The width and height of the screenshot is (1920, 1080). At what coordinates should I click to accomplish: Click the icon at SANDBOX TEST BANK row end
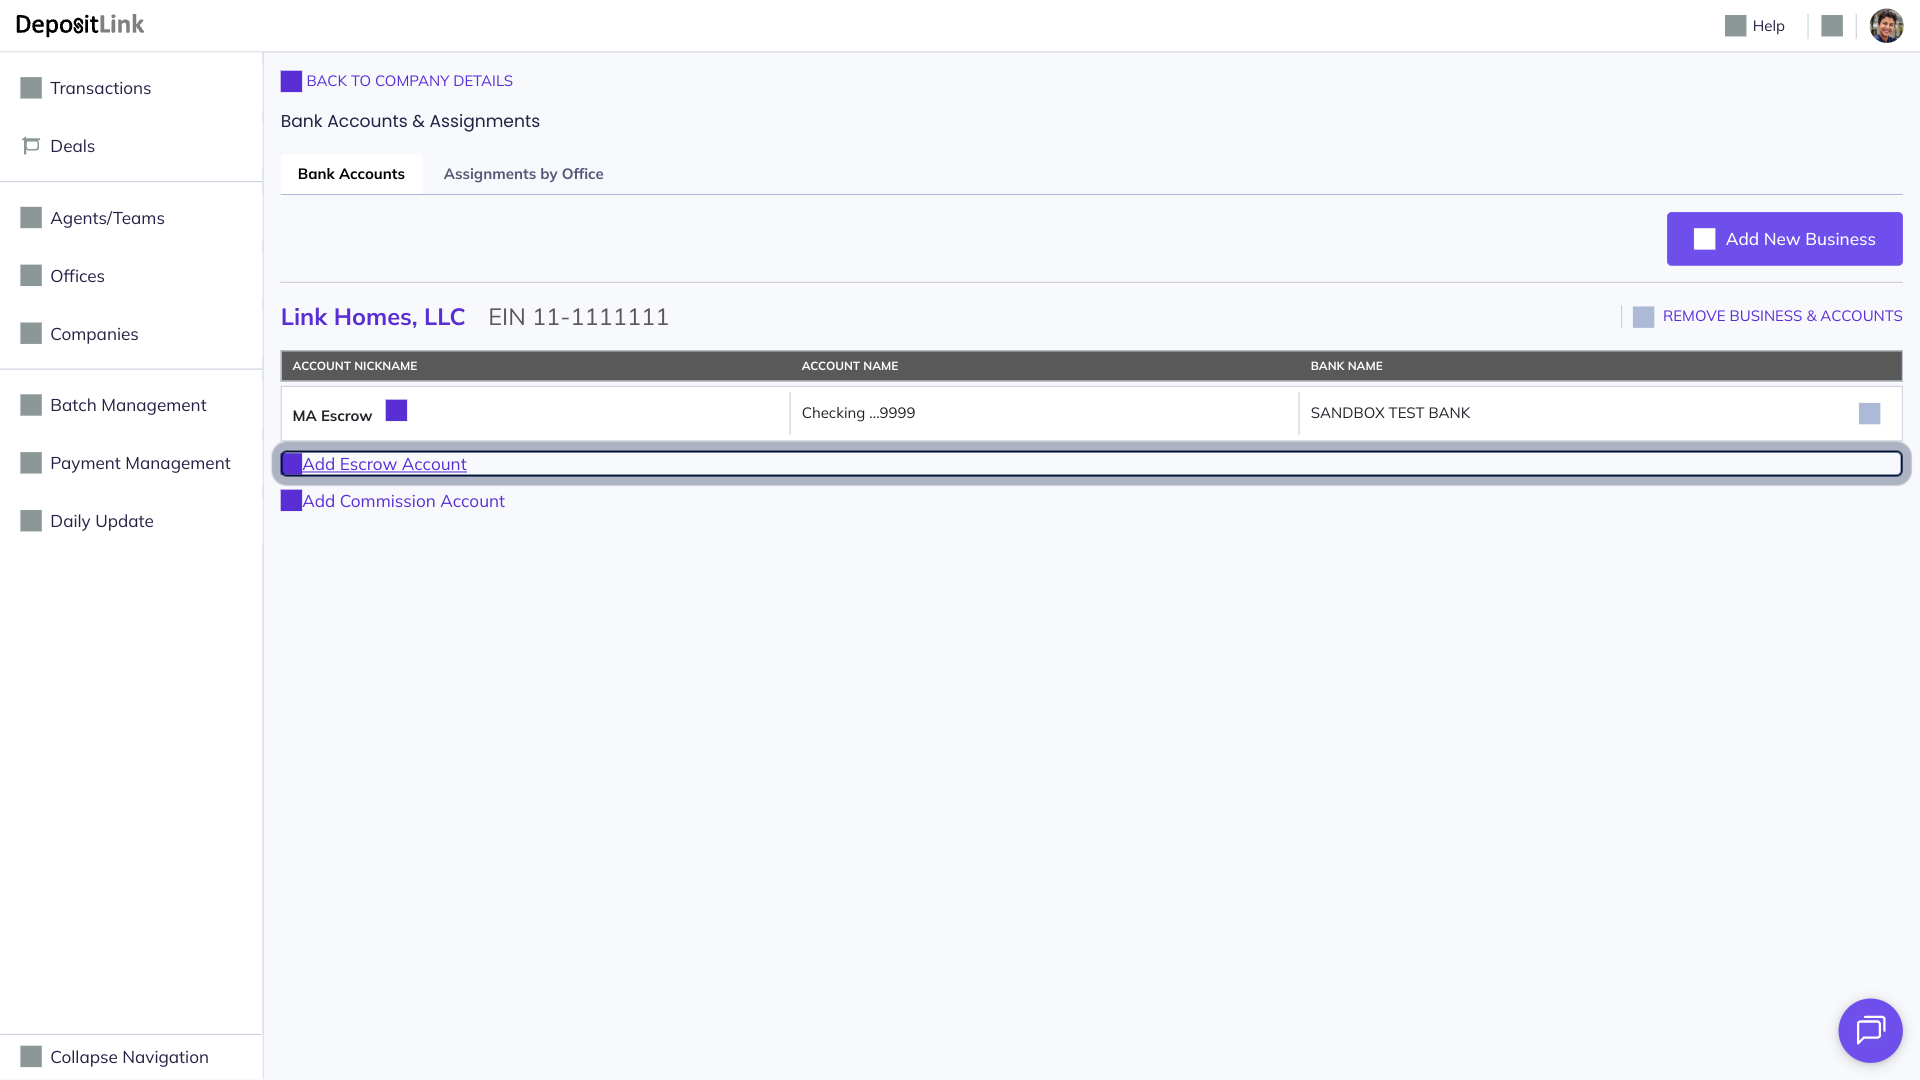pos(1868,414)
